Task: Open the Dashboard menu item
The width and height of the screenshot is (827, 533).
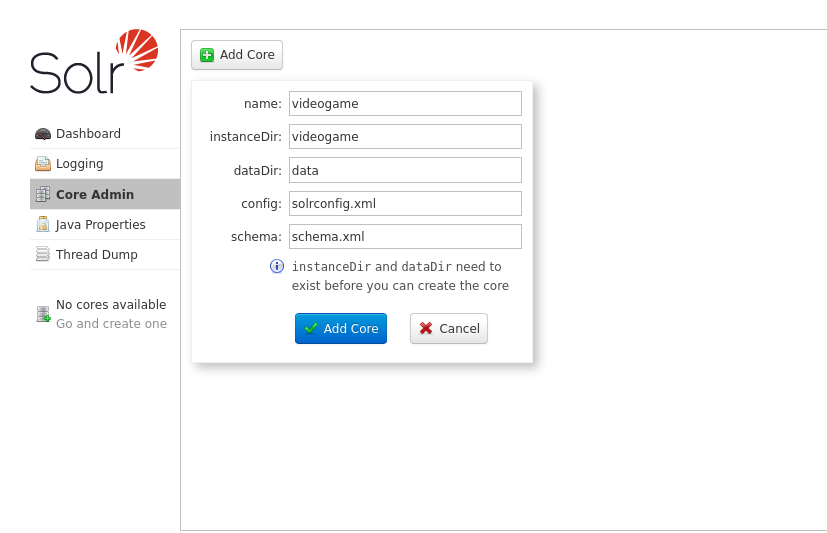Action: [x=88, y=134]
